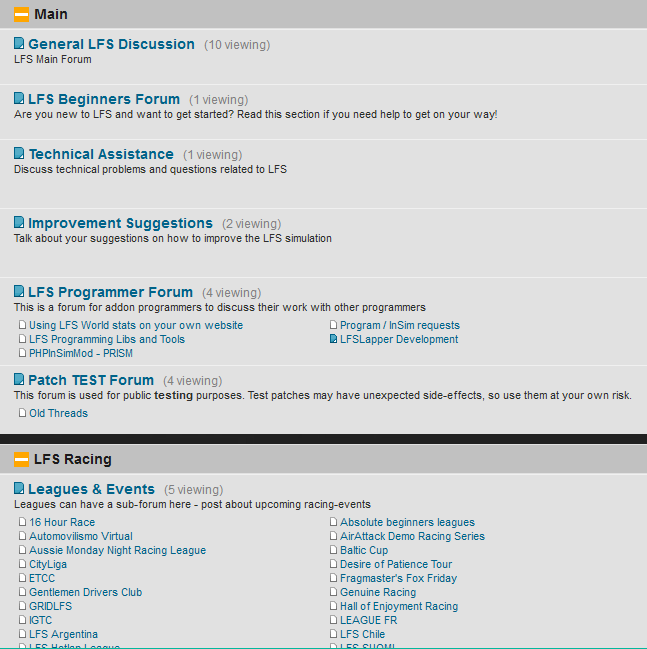Open LEAGUE FR subforum

[368, 620]
